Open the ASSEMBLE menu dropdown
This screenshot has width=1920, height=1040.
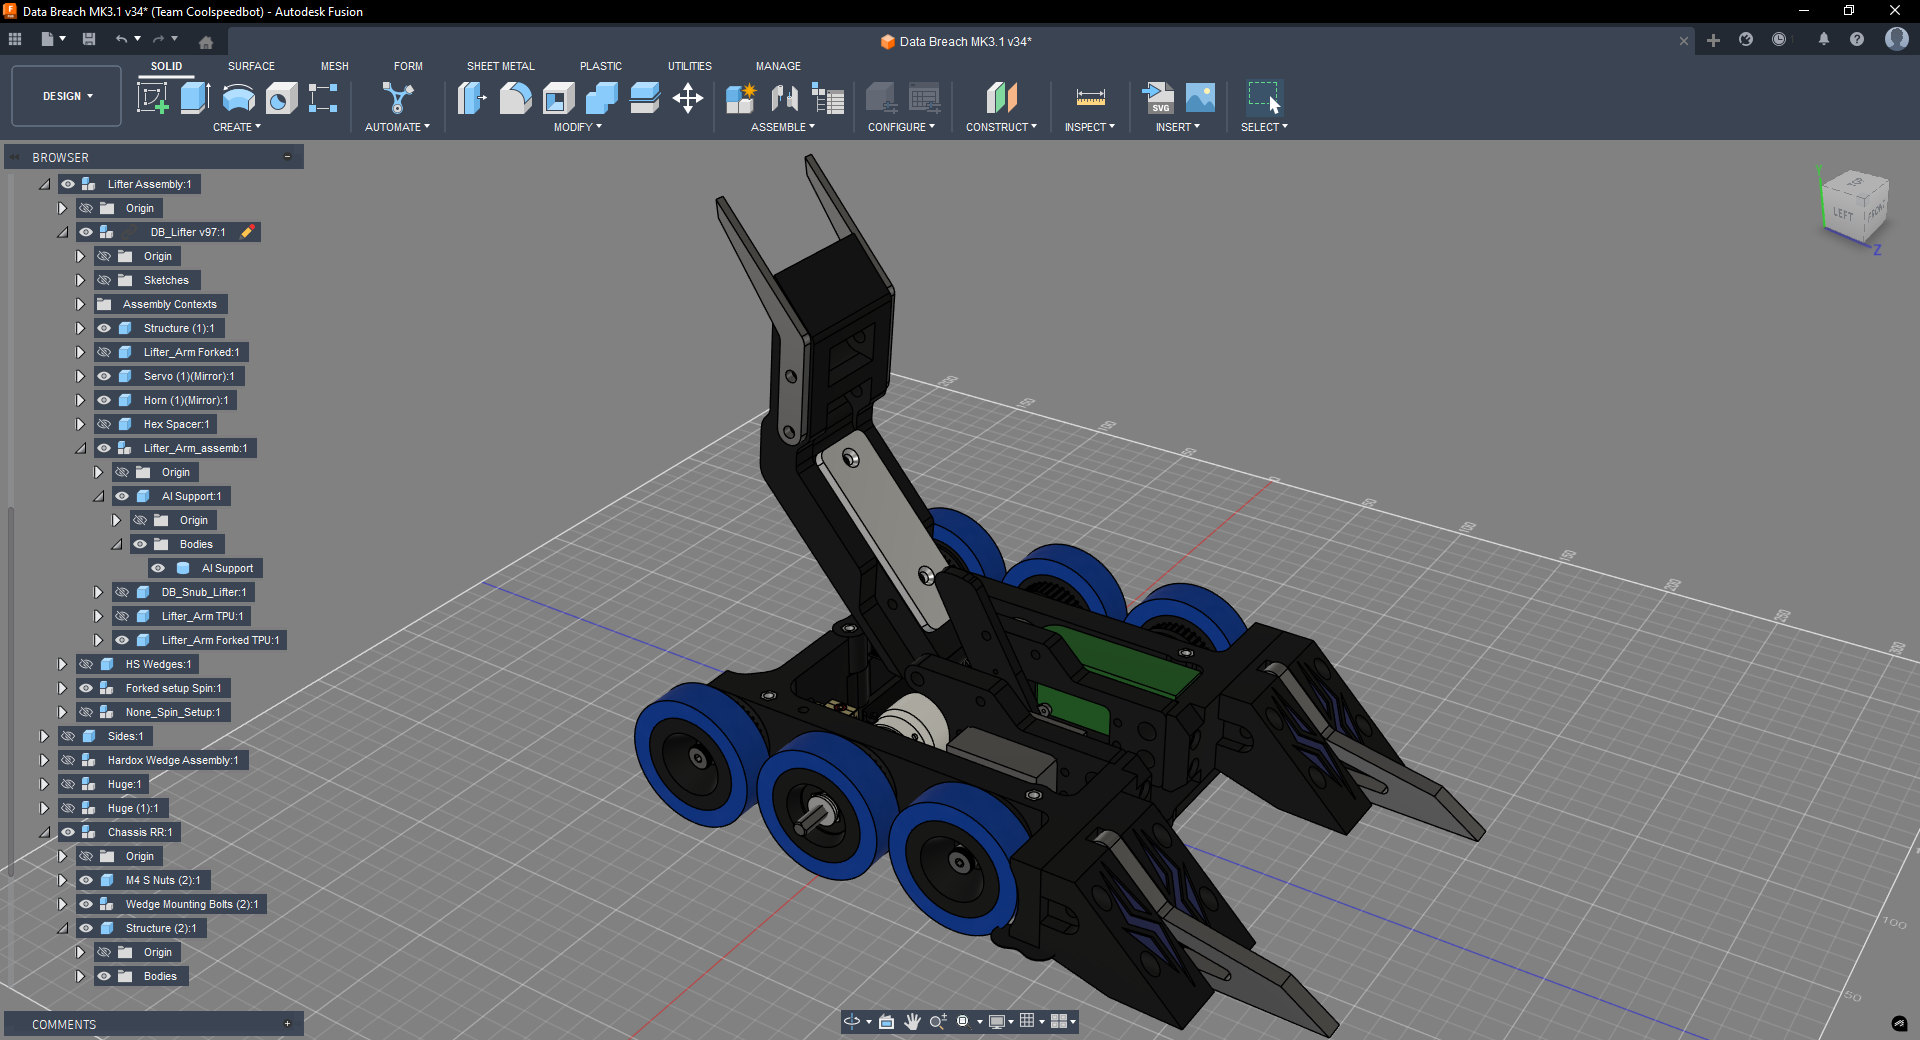[x=783, y=127]
